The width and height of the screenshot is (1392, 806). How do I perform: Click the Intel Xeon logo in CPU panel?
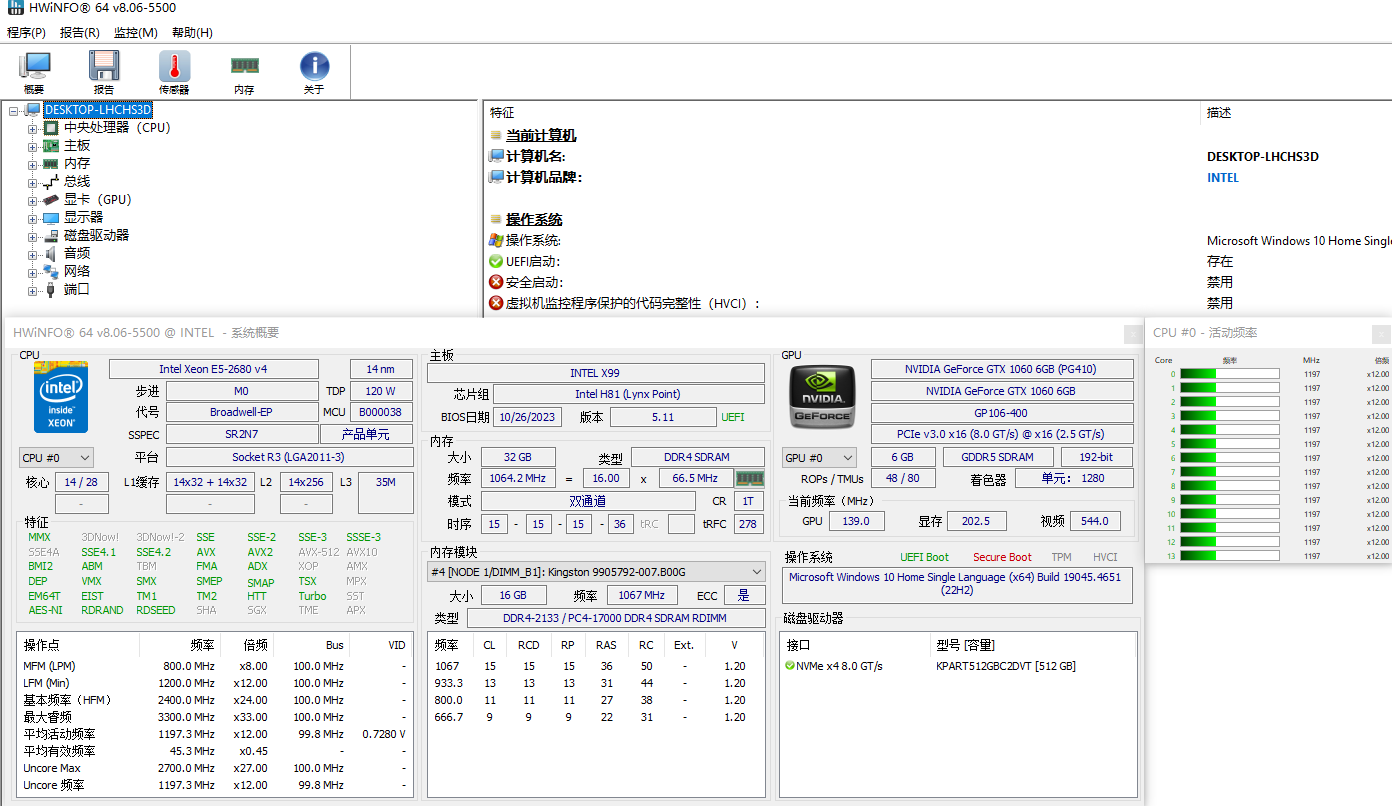click(x=60, y=397)
